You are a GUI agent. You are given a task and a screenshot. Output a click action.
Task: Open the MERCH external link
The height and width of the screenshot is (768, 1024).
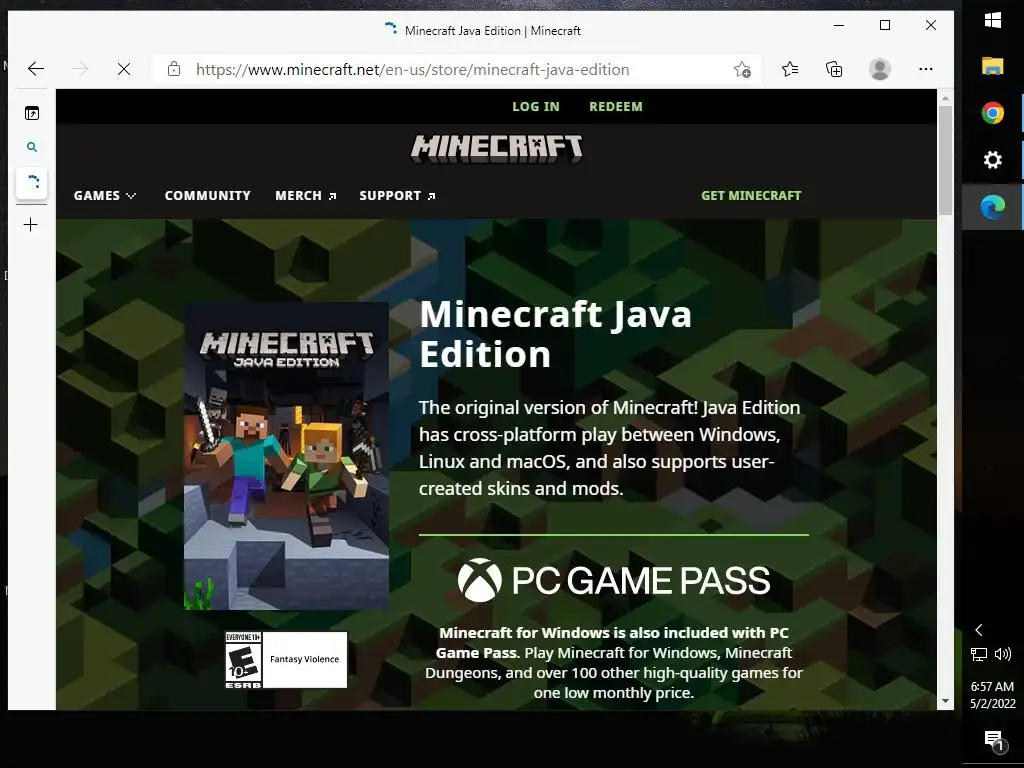(306, 195)
